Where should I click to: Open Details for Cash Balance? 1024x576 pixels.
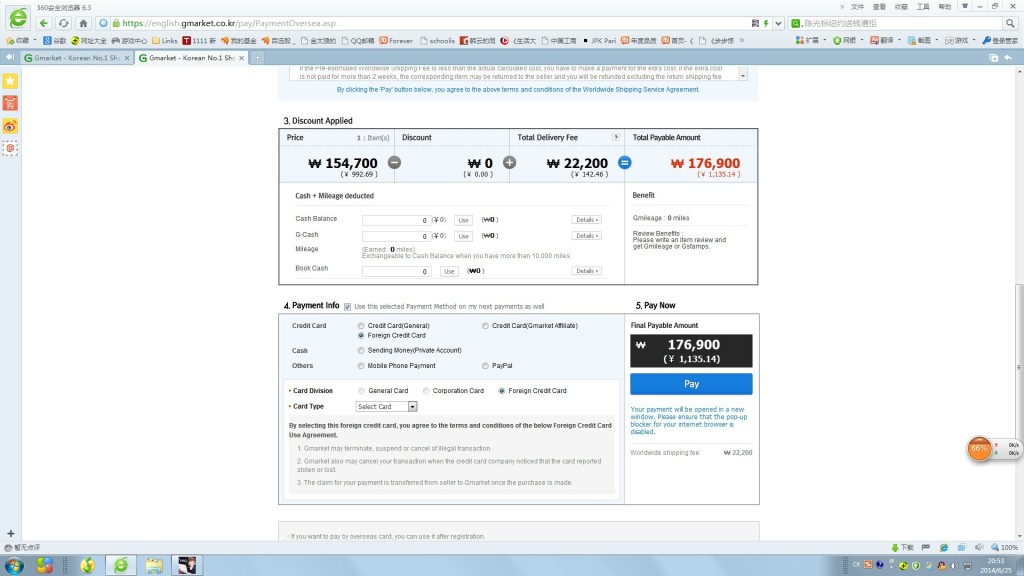[x=586, y=219]
